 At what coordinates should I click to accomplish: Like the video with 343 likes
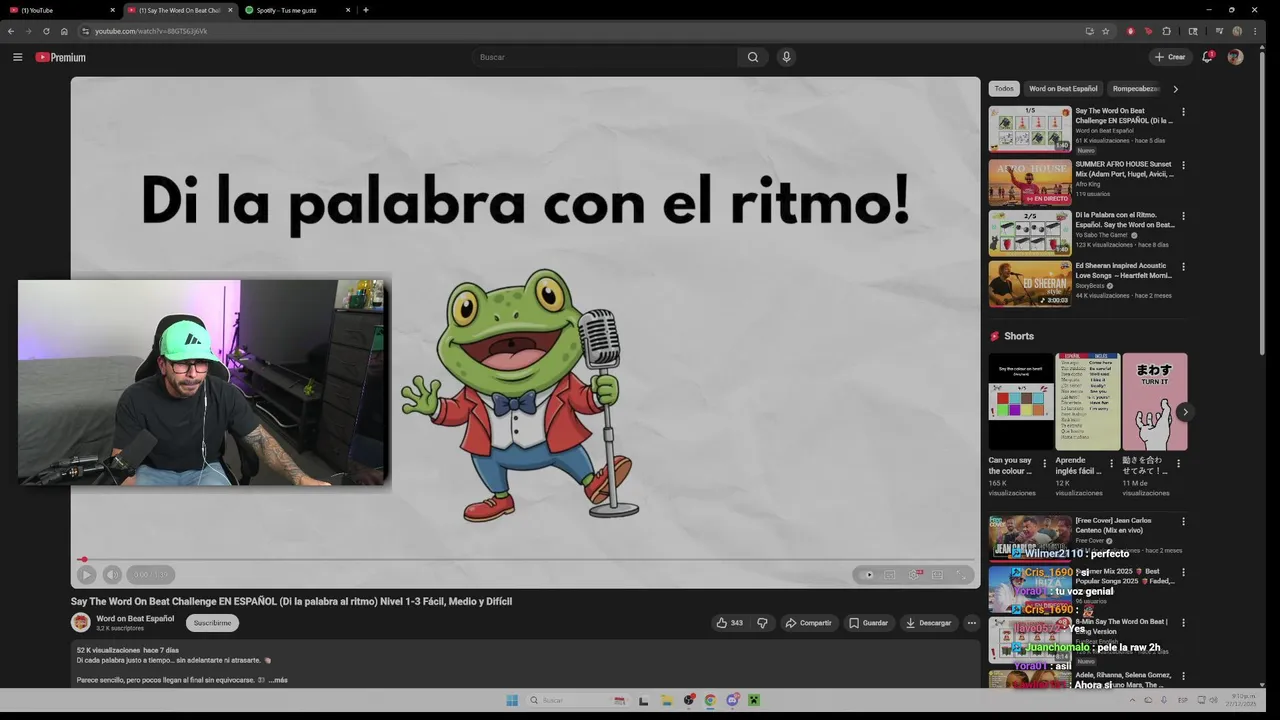[x=729, y=623]
